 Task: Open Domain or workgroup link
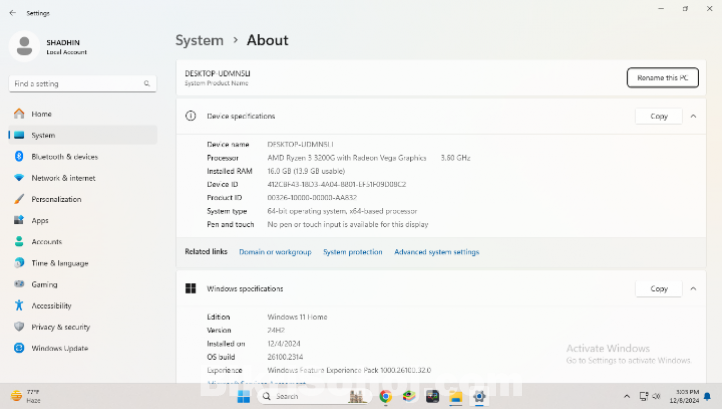[x=275, y=252]
